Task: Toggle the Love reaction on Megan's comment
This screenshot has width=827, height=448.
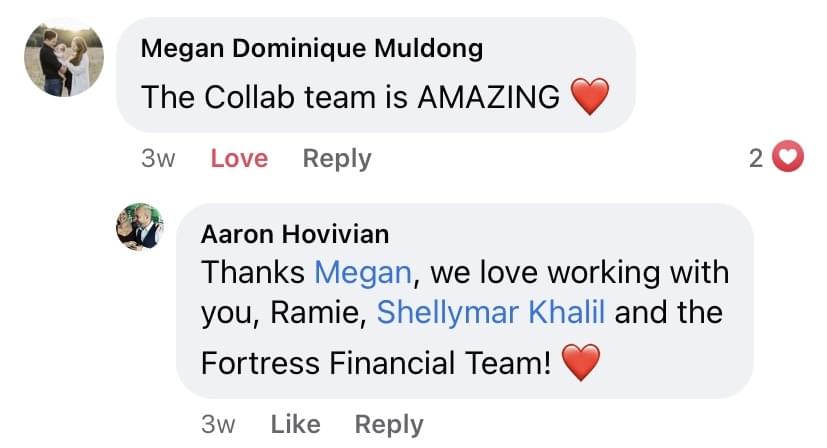Action: point(239,158)
